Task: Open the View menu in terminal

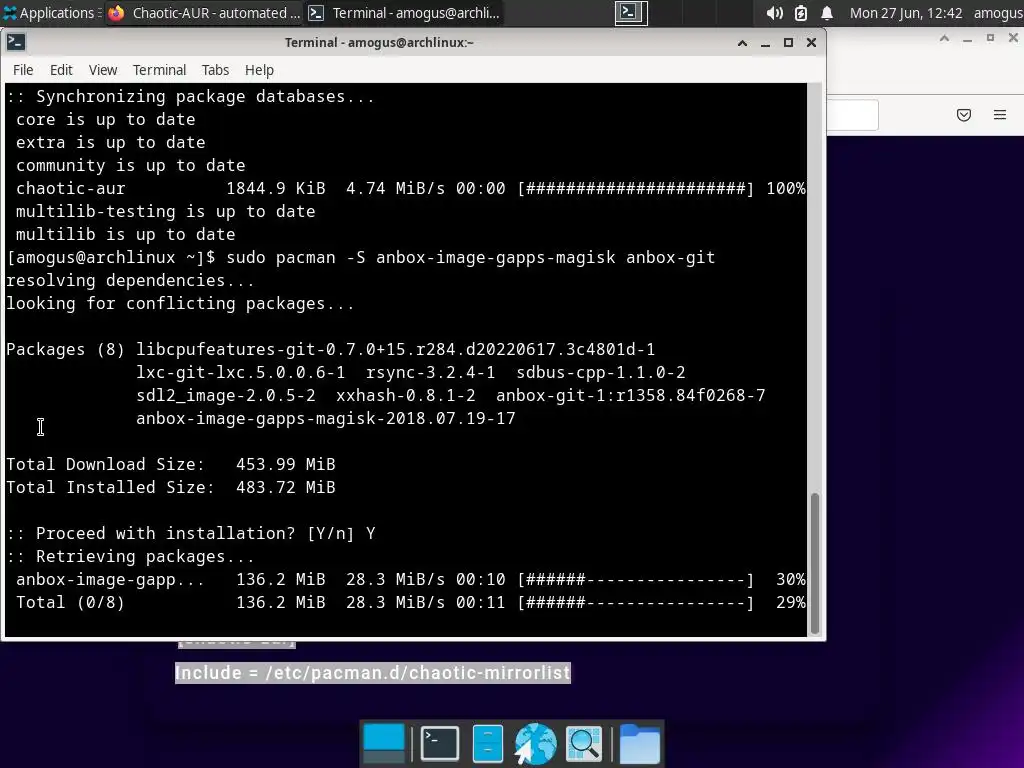Action: pyautogui.click(x=103, y=70)
